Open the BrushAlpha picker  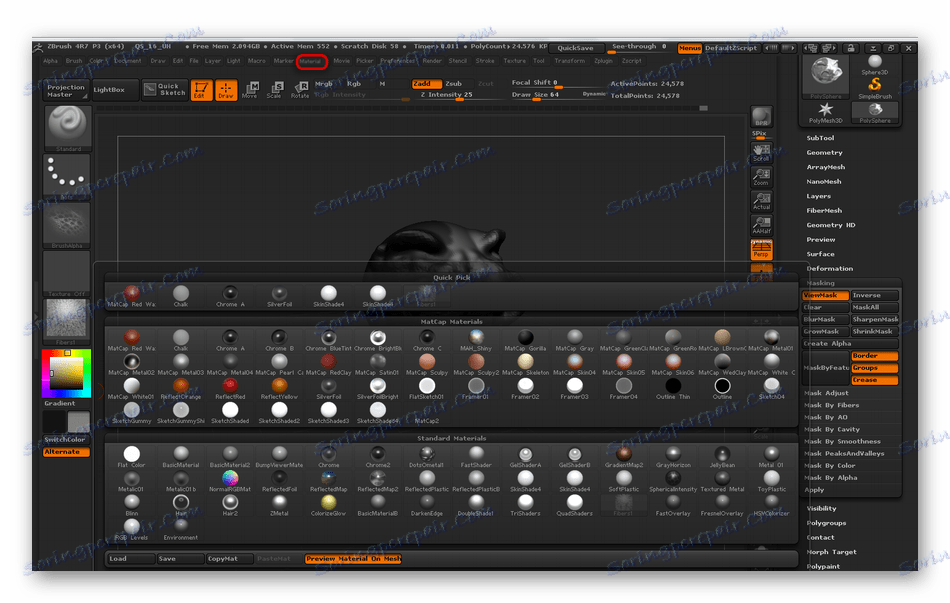tap(68, 225)
